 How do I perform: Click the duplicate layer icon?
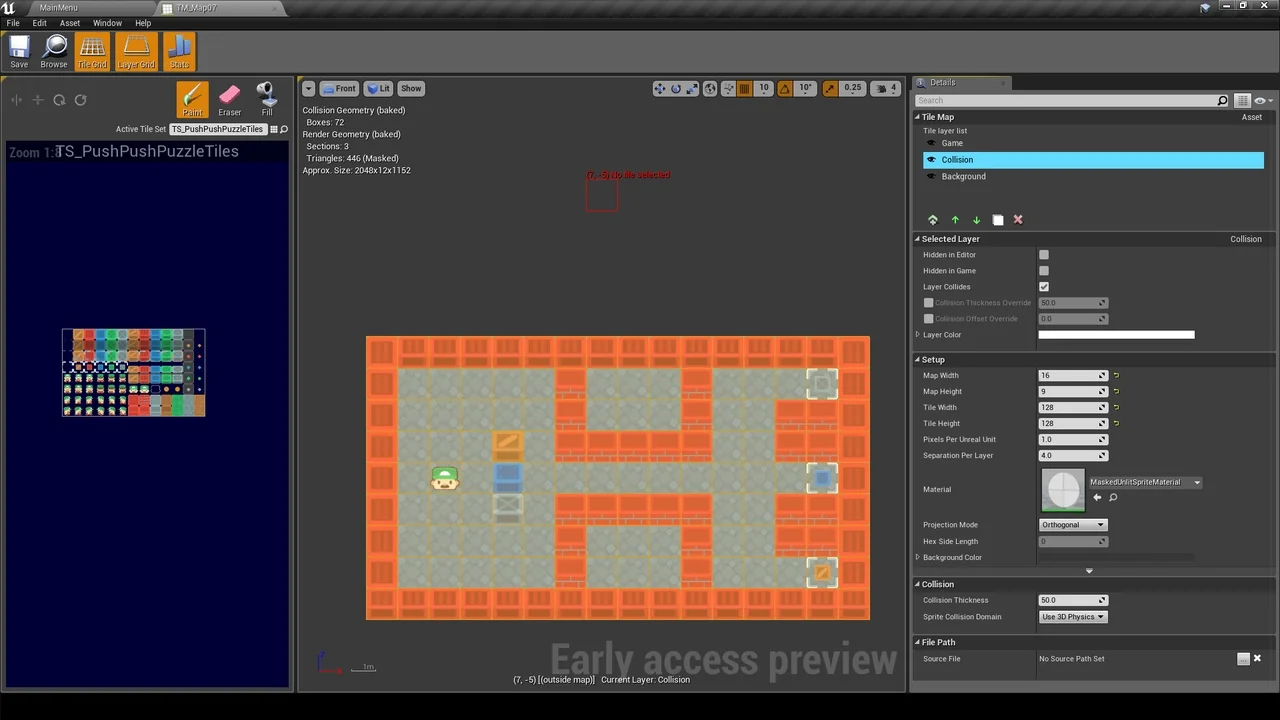pos(997,220)
